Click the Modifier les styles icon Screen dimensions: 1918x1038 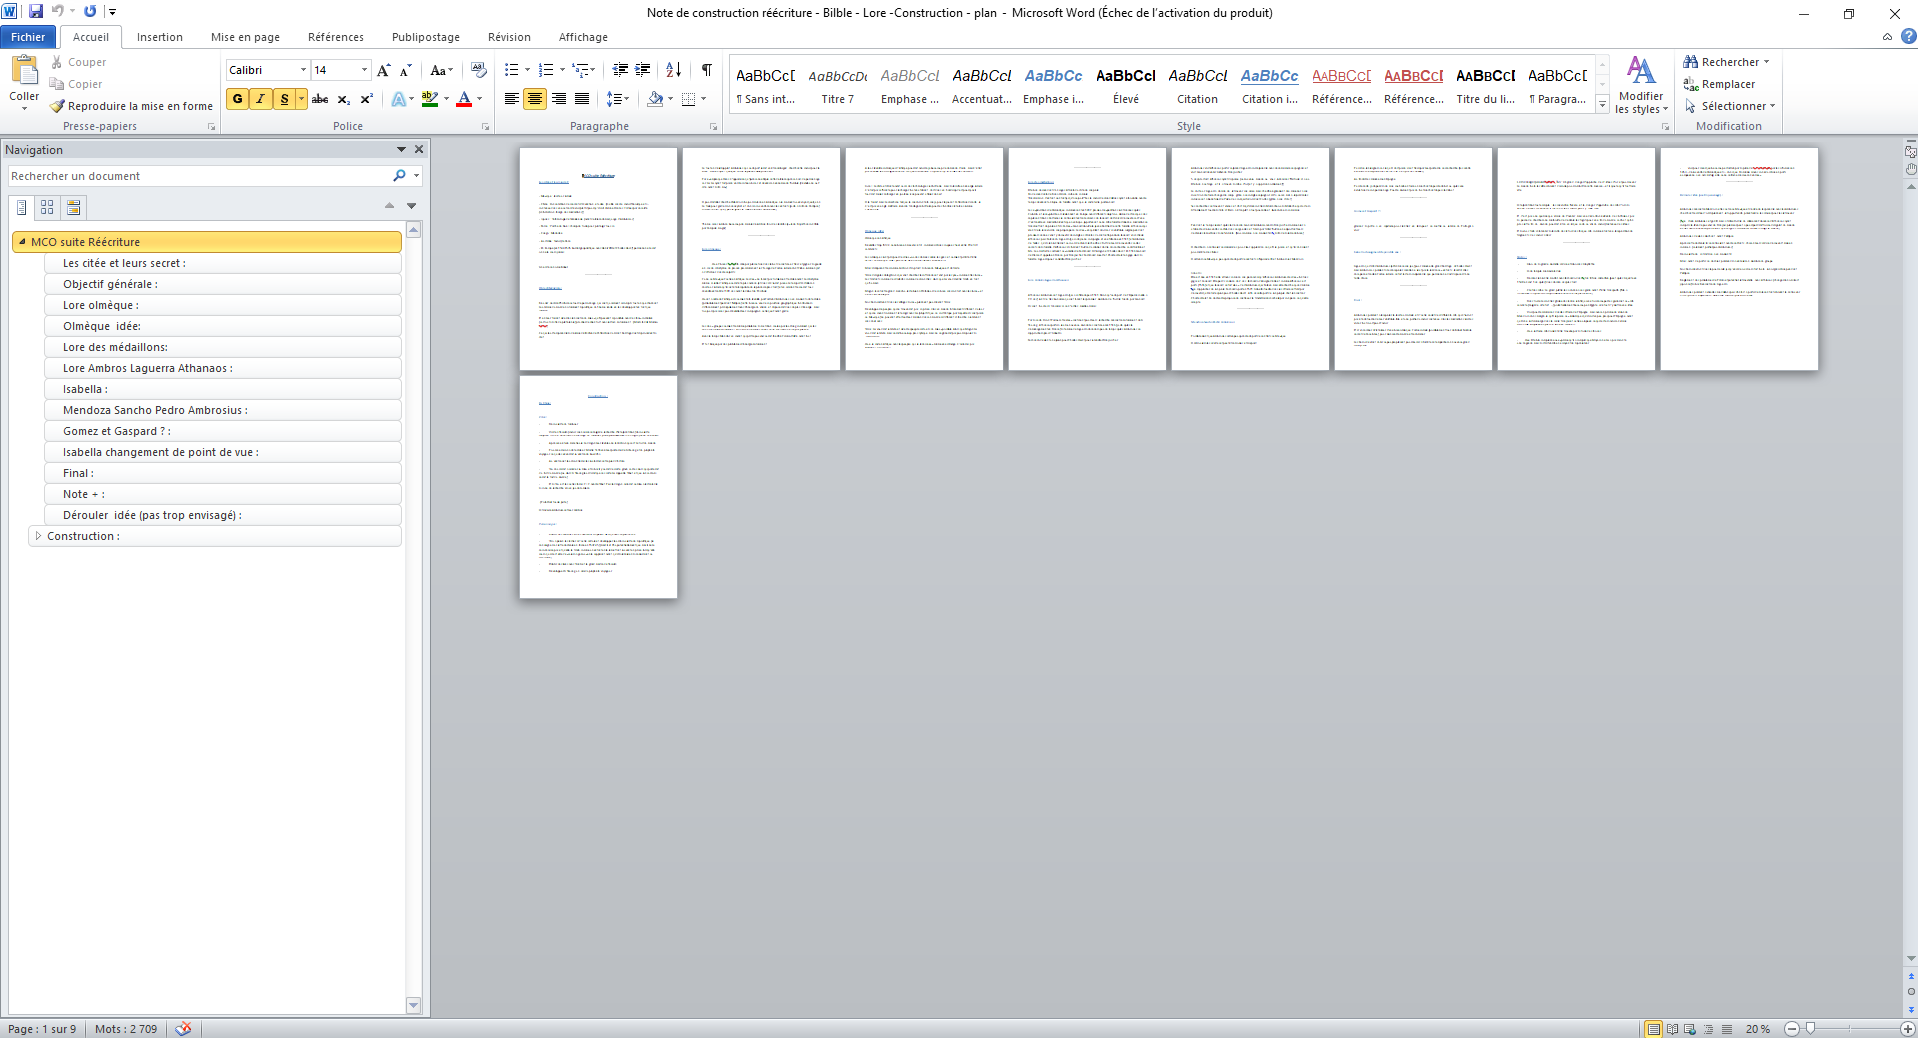[1640, 84]
